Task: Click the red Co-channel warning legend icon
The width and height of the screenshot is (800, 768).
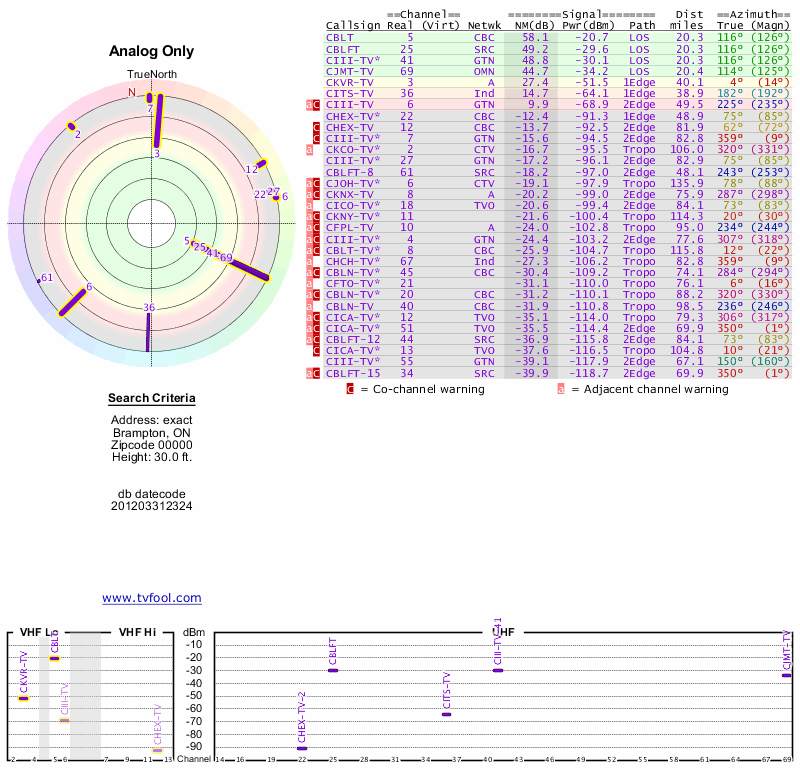Action: click(x=350, y=389)
